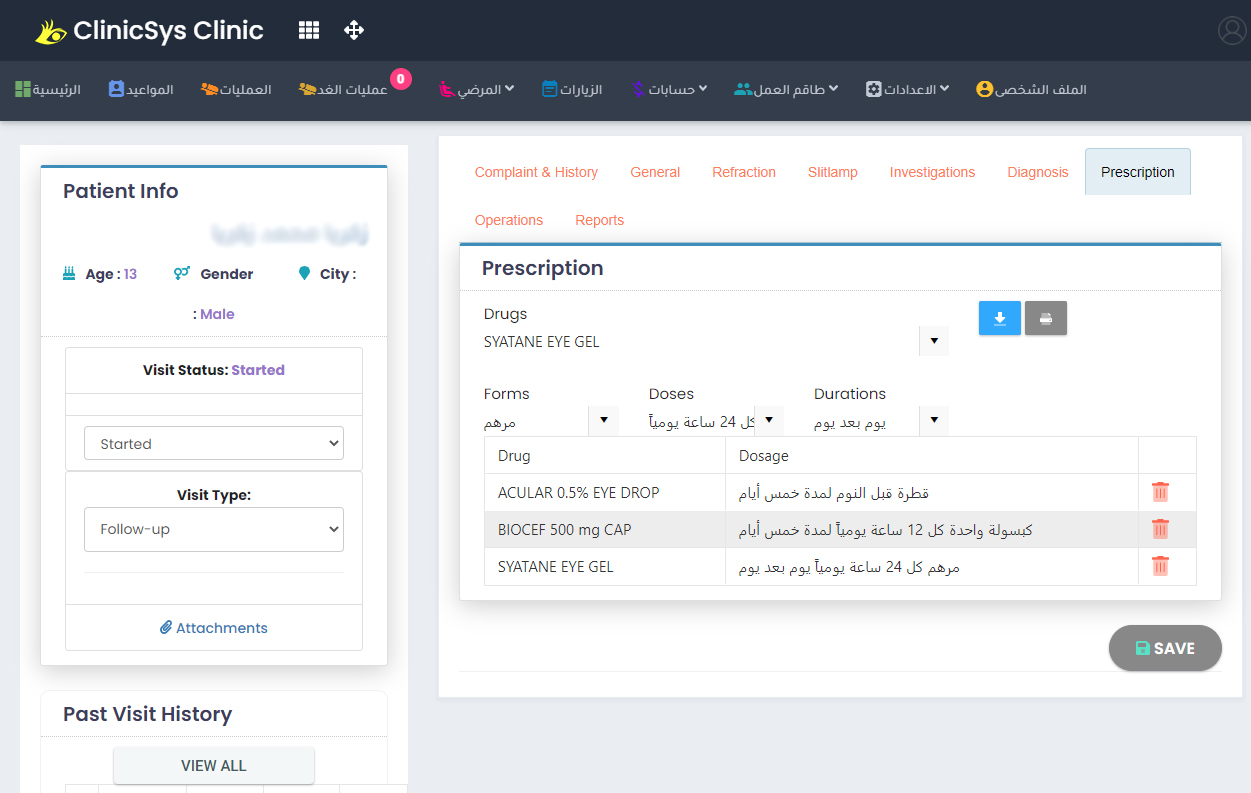The height and width of the screenshot is (793, 1251).
Task: Open the Forms dropdown list
Action: [x=603, y=421]
